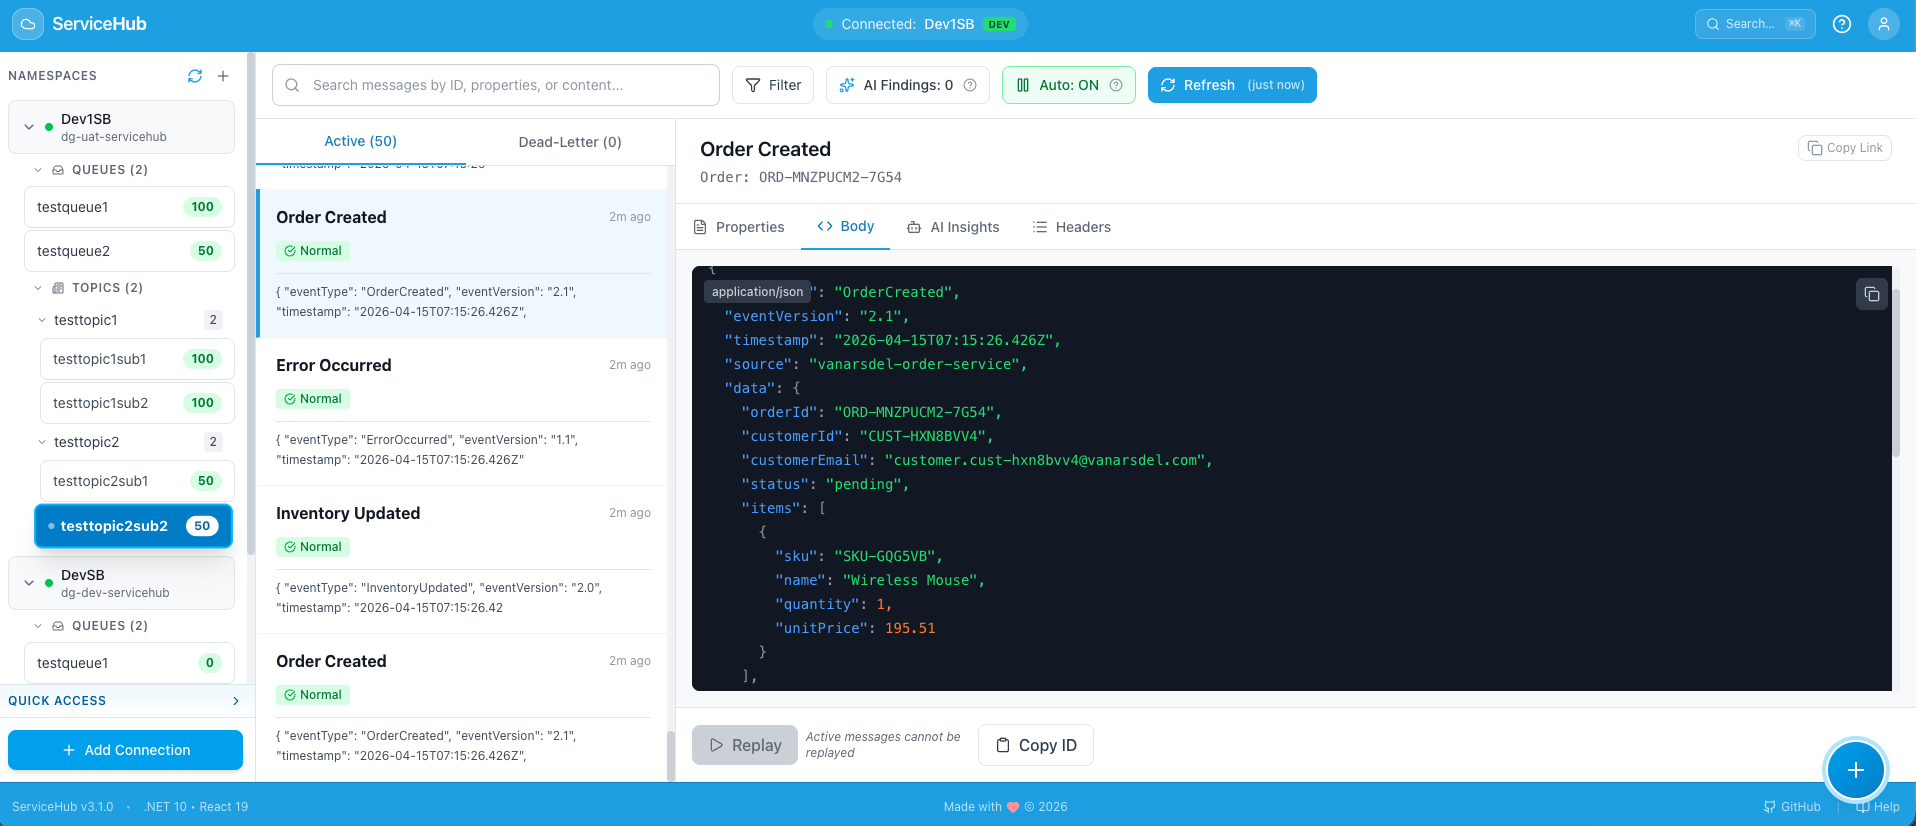
Task: Click the GitHub icon in the footer
Action: point(1770,807)
